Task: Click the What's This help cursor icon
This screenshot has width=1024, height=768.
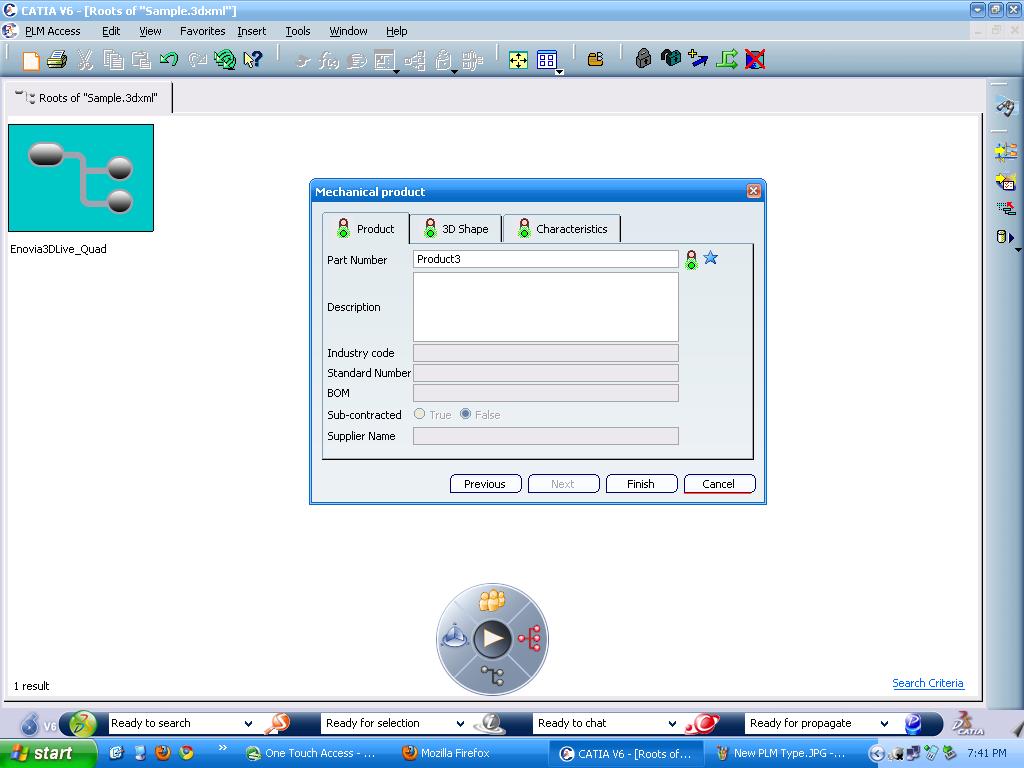Action: [253, 60]
